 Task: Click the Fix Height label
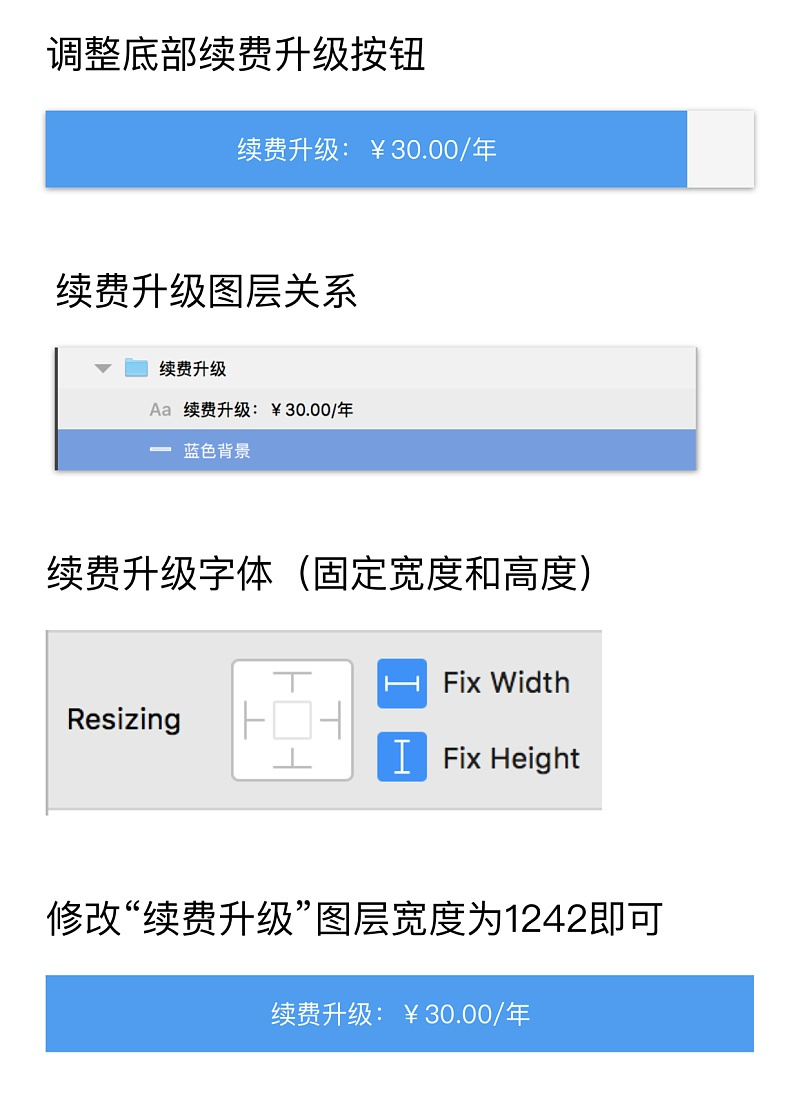click(x=511, y=758)
